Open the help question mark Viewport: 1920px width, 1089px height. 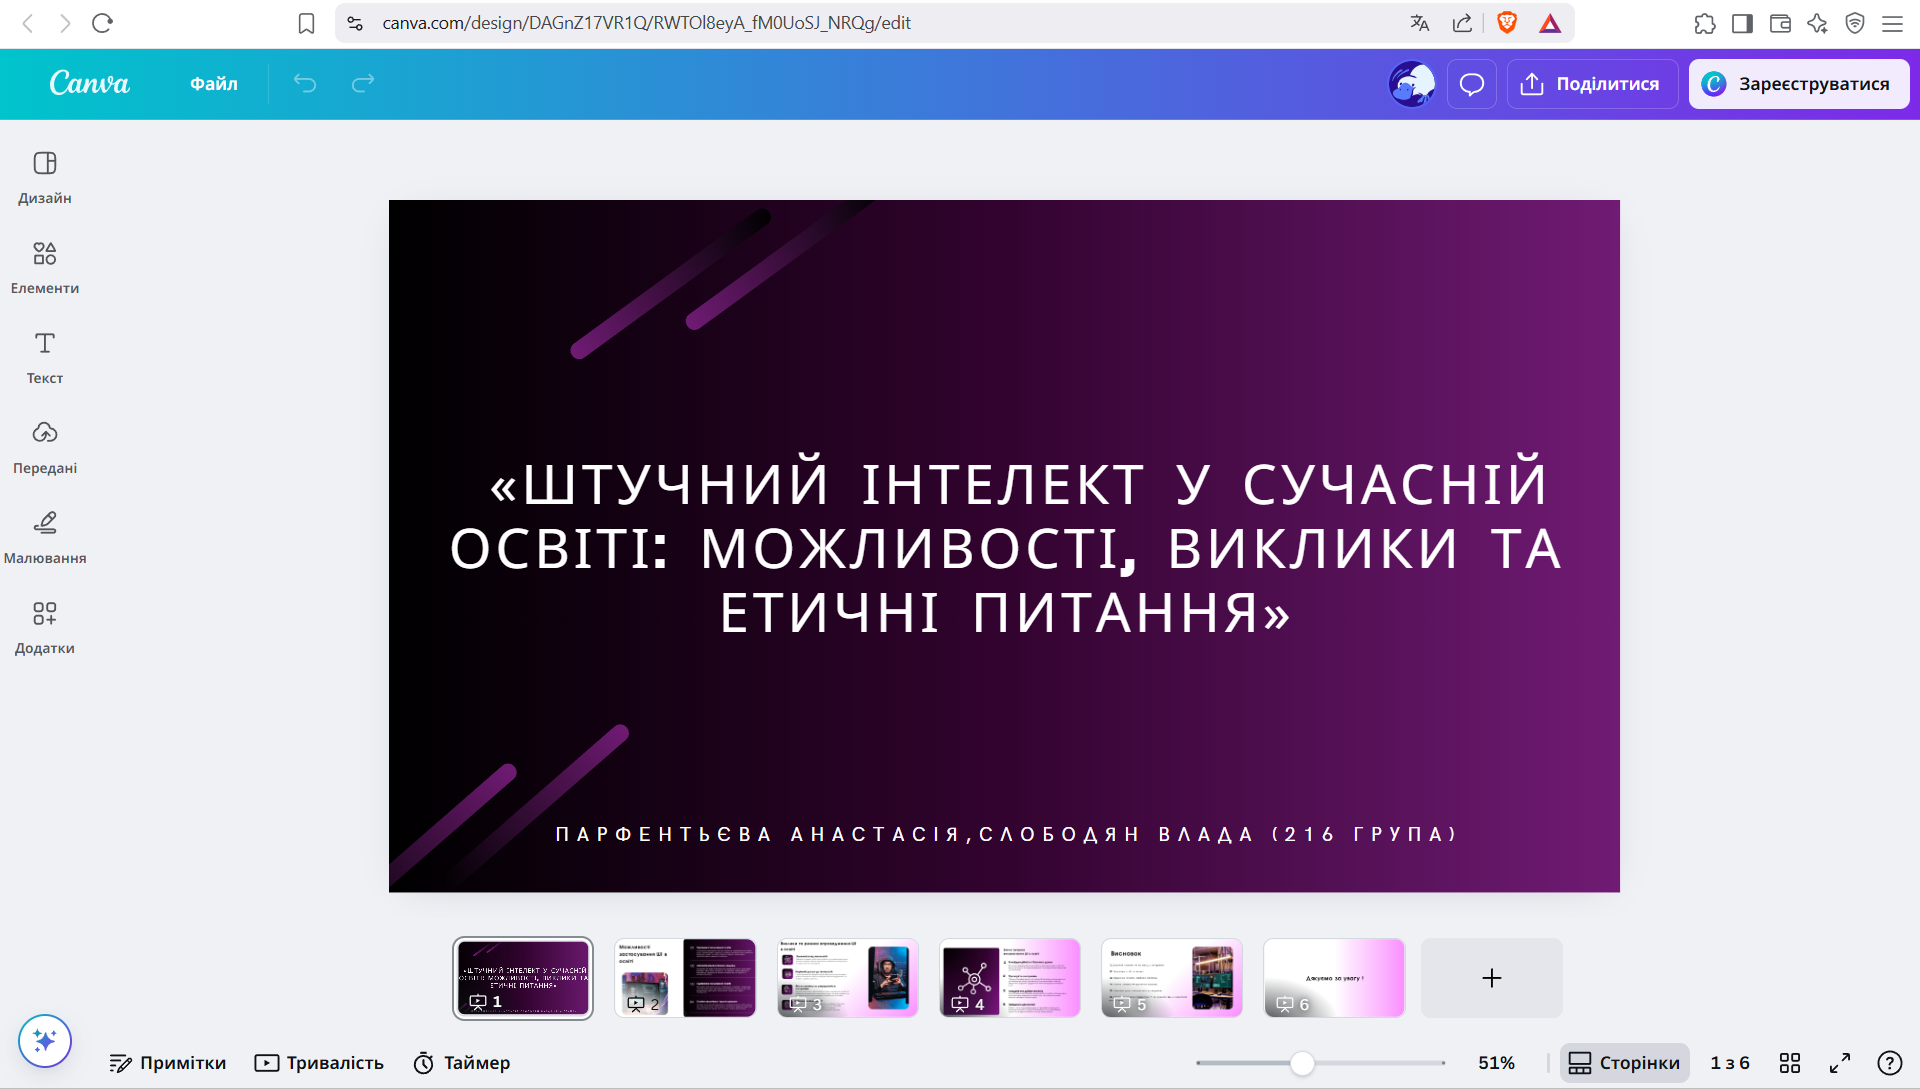point(1890,1063)
